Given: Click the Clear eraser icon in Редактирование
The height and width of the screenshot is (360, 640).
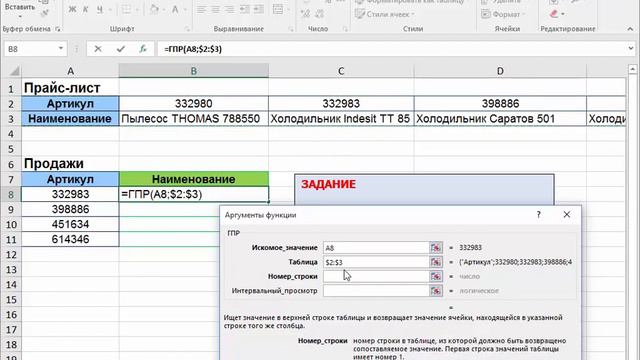Looking at the screenshot, I should pyautogui.click(x=554, y=14).
